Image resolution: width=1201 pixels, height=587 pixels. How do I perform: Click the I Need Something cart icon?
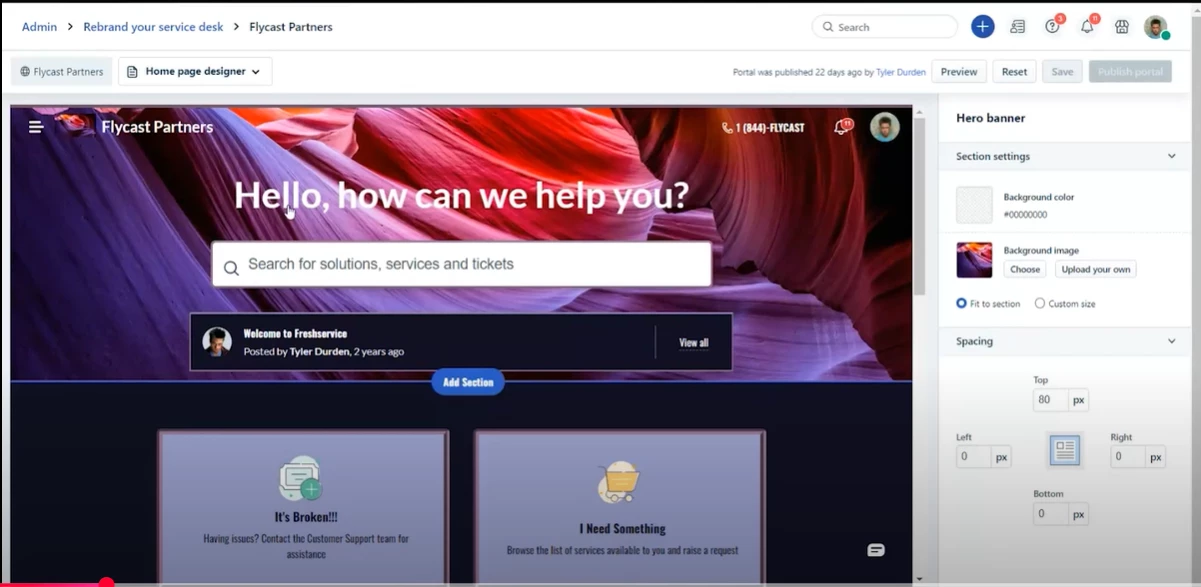[x=618, y=482]
